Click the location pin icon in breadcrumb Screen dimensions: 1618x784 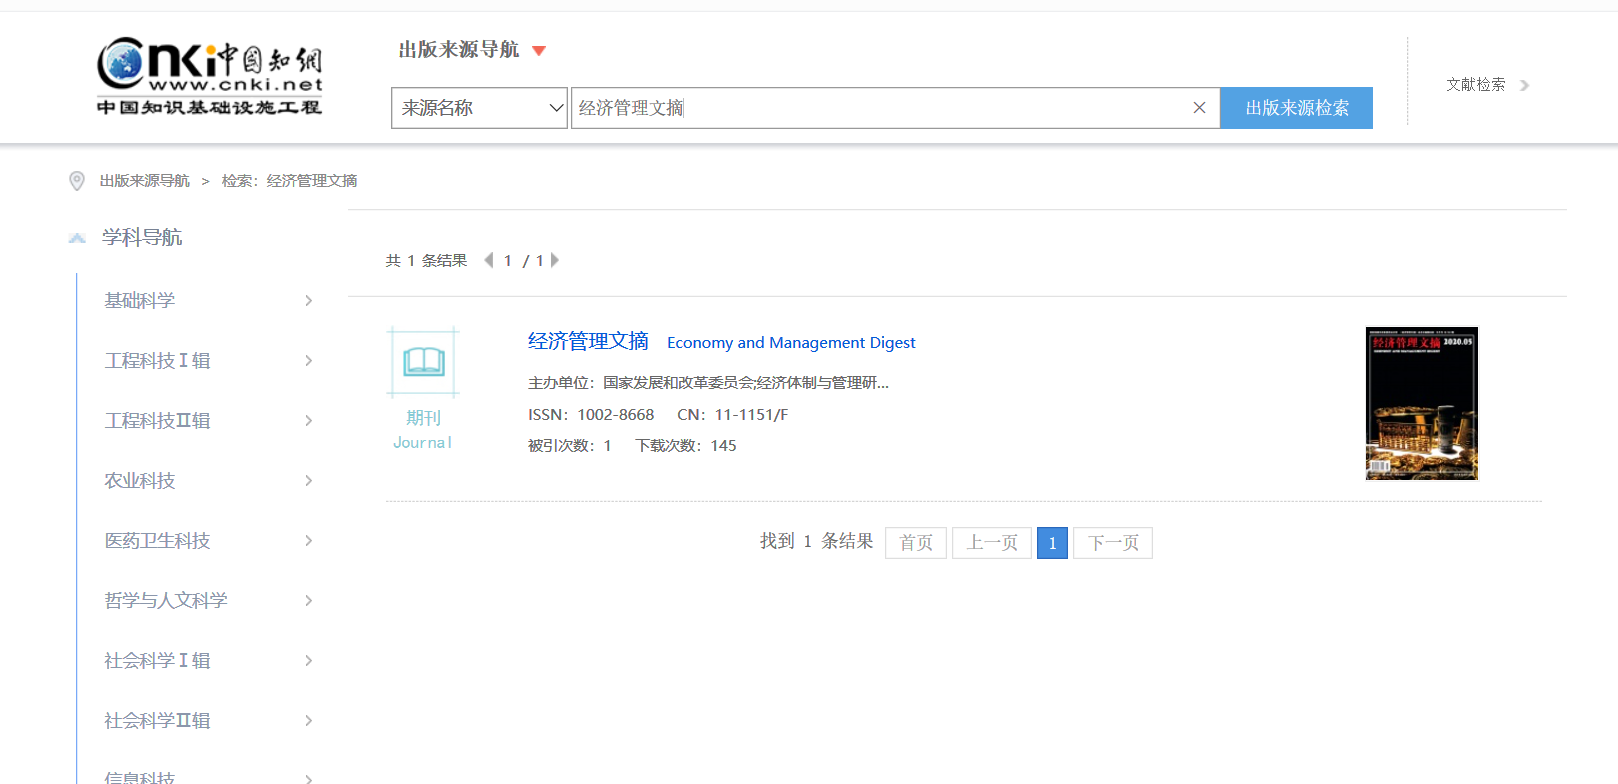click(x=77, y=181)
